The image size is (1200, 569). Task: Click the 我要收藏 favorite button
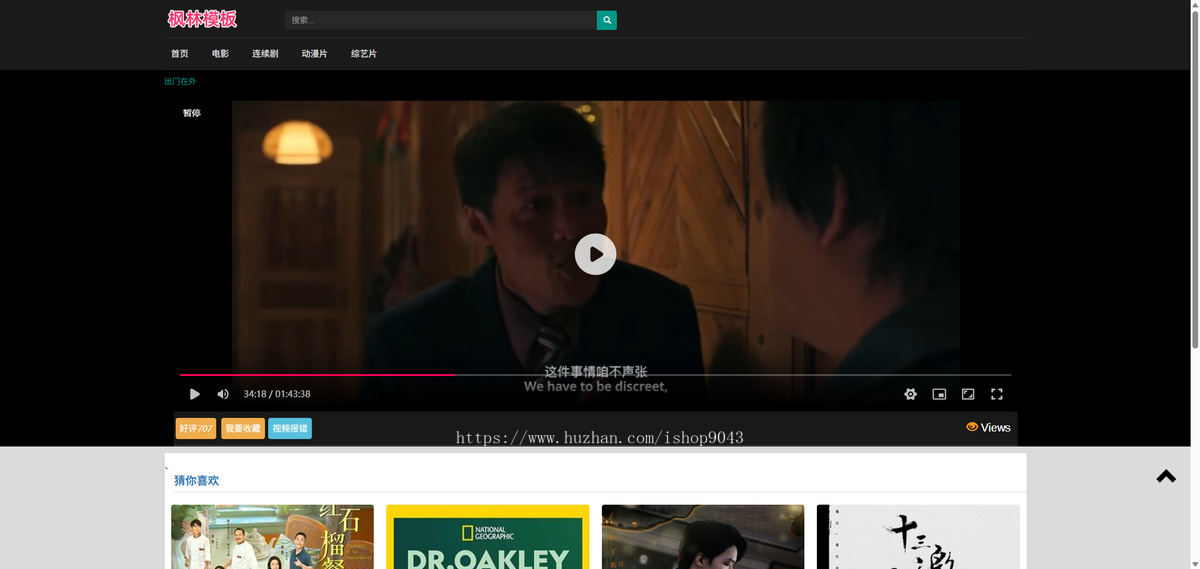pos(243,428)
